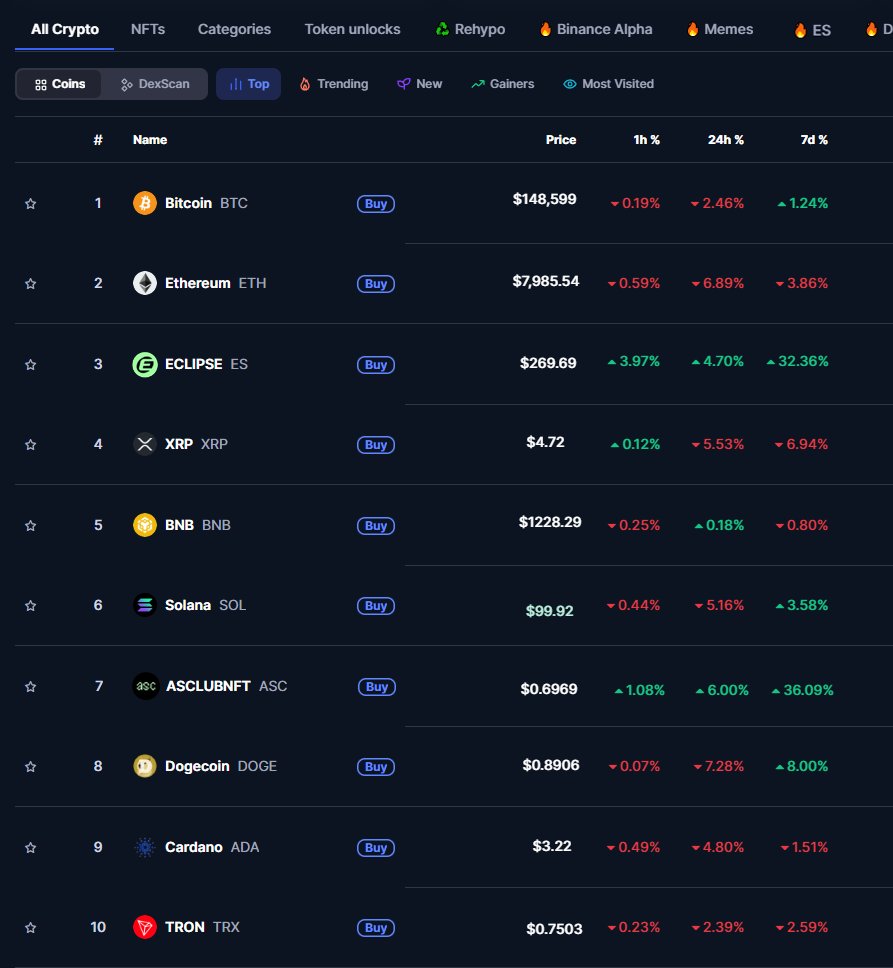Sort by the # rank column header
Screen dimensions: 893x968
click(x=98, y=140)
